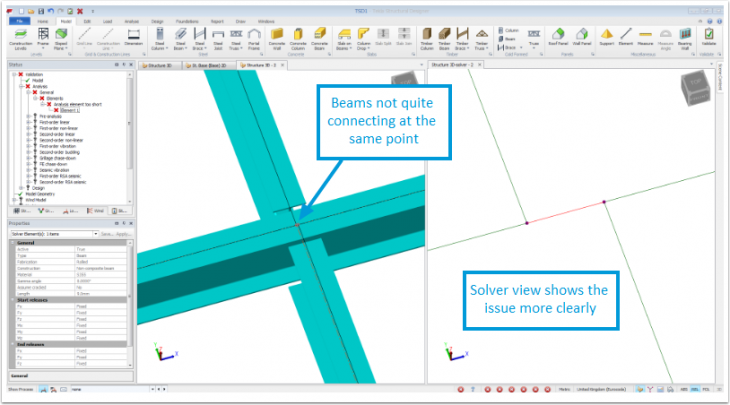Viewport: 730px width, 405px height.
Task: Select 'Analysis element too short' tree item
Action: point(74,104)
